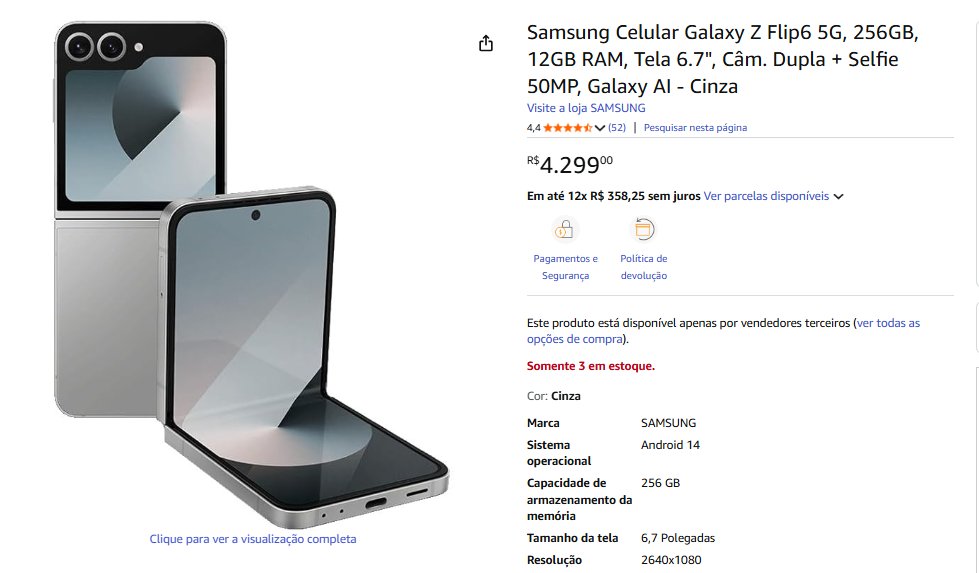The width and height of the screenshot is (979, 573).
Task: Expand Ver parcelas disponíveis chevron
Action: click(x=839, y=197)
